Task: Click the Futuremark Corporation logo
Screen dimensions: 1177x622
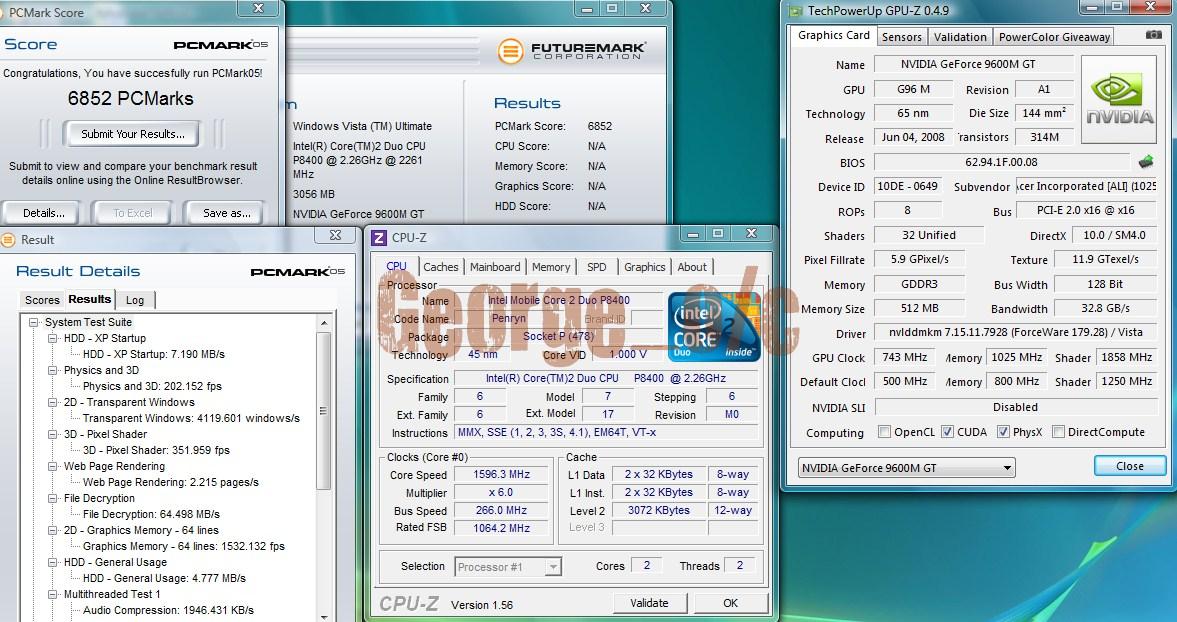Action: (x=571, y=52)
